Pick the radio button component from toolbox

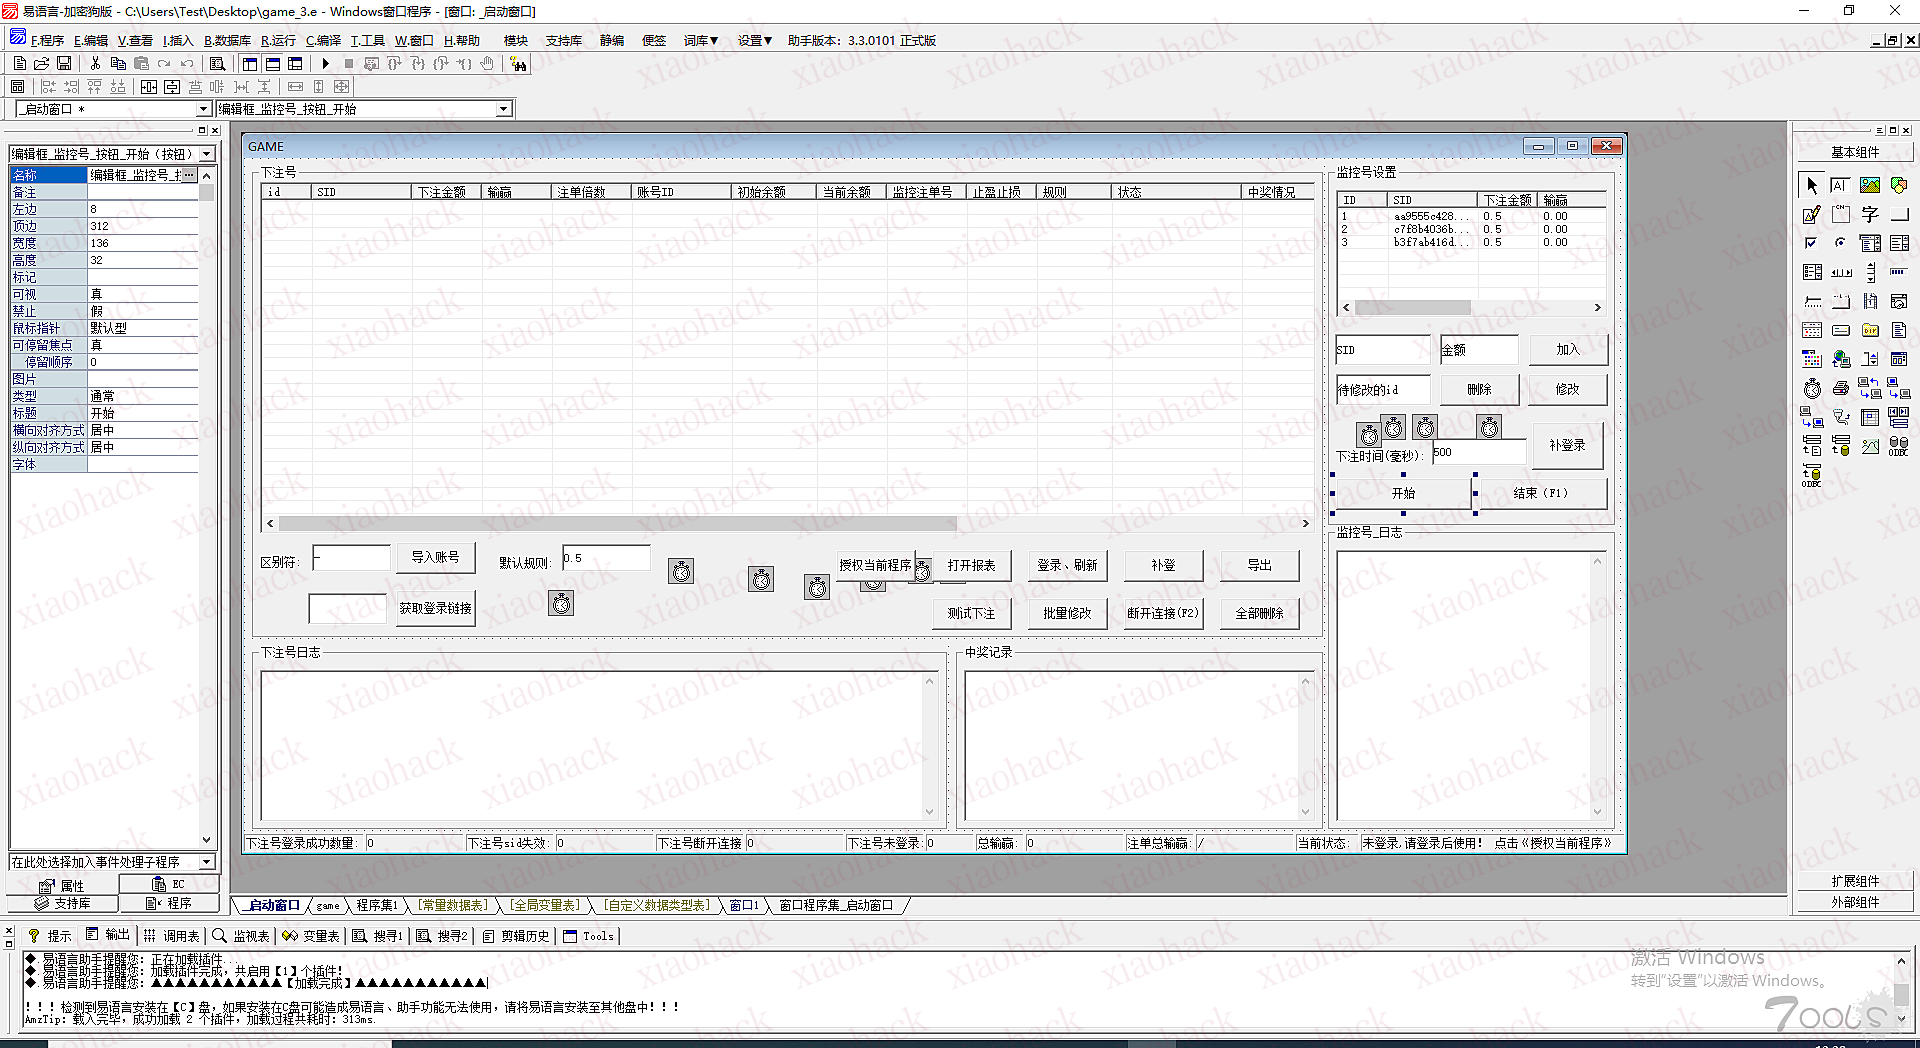(x=1840, y=243)
